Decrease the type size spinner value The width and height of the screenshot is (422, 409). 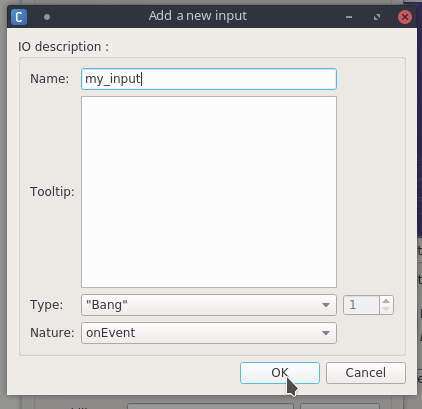[x=386, y=309]
